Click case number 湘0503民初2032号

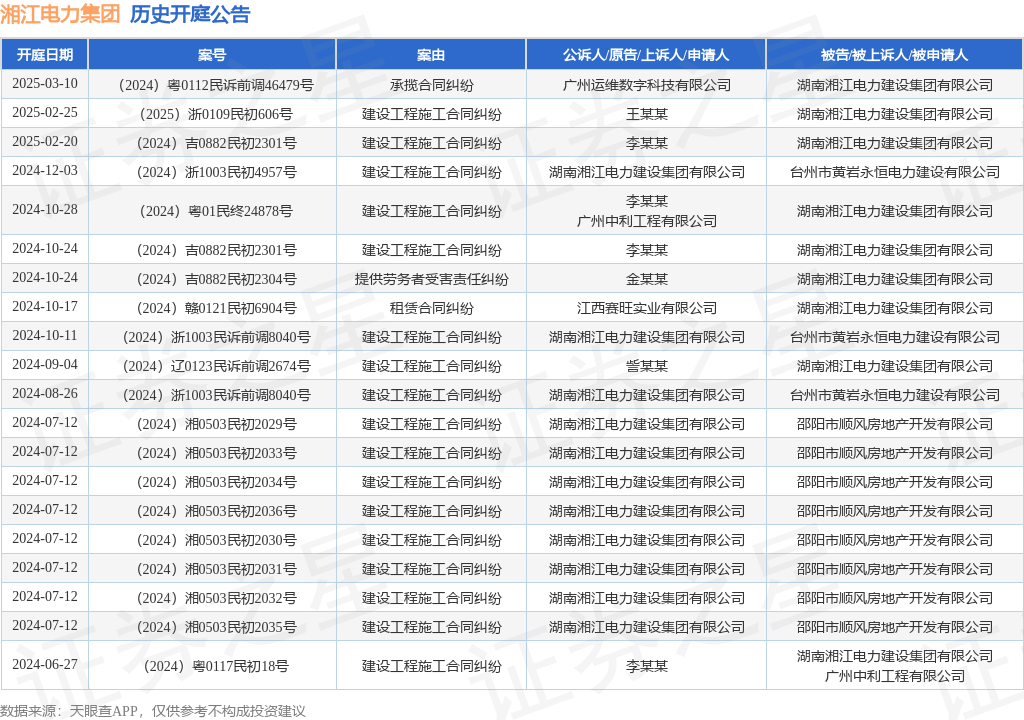click(216, 598)
